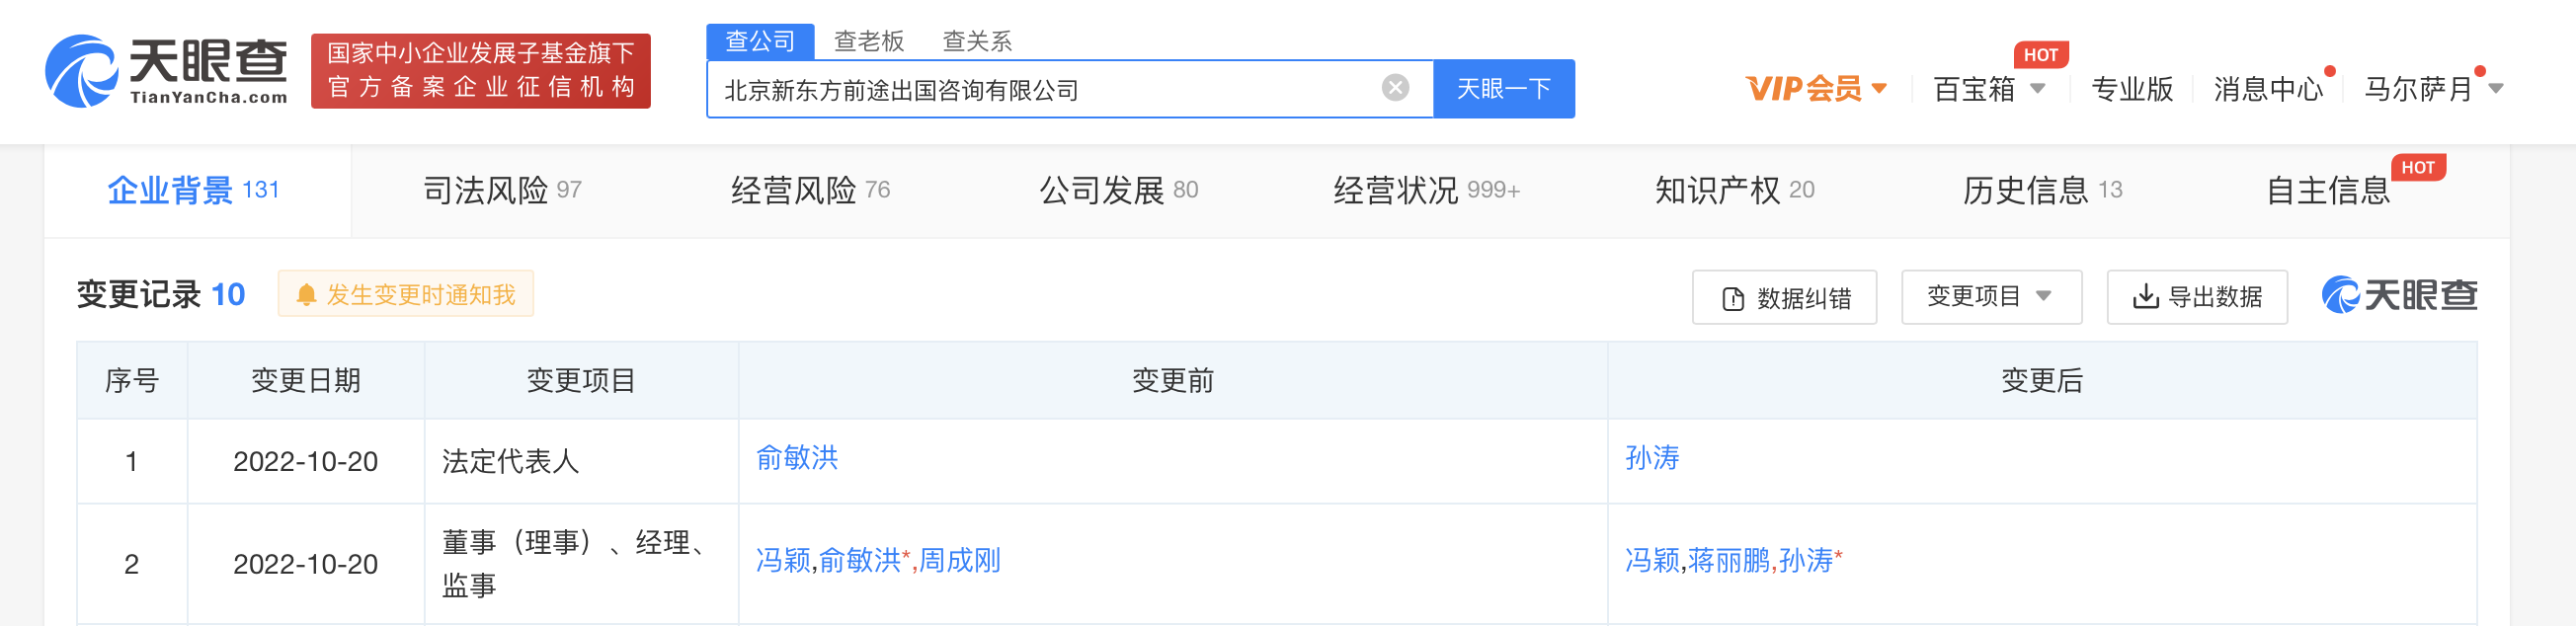This screenshot has height=626, width=2576.
Task: Click the data correction document icon
Action: [x=1733, y=298]
